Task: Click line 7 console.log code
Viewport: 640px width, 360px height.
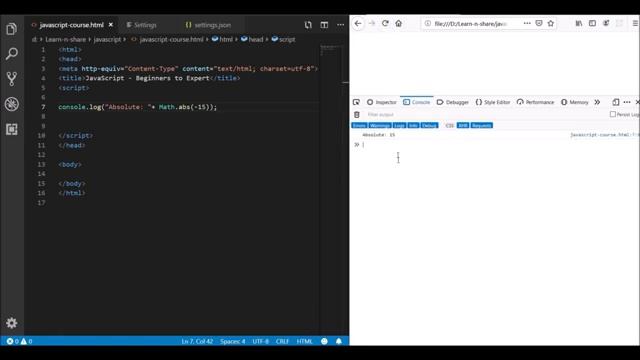Action: (138, 107)
